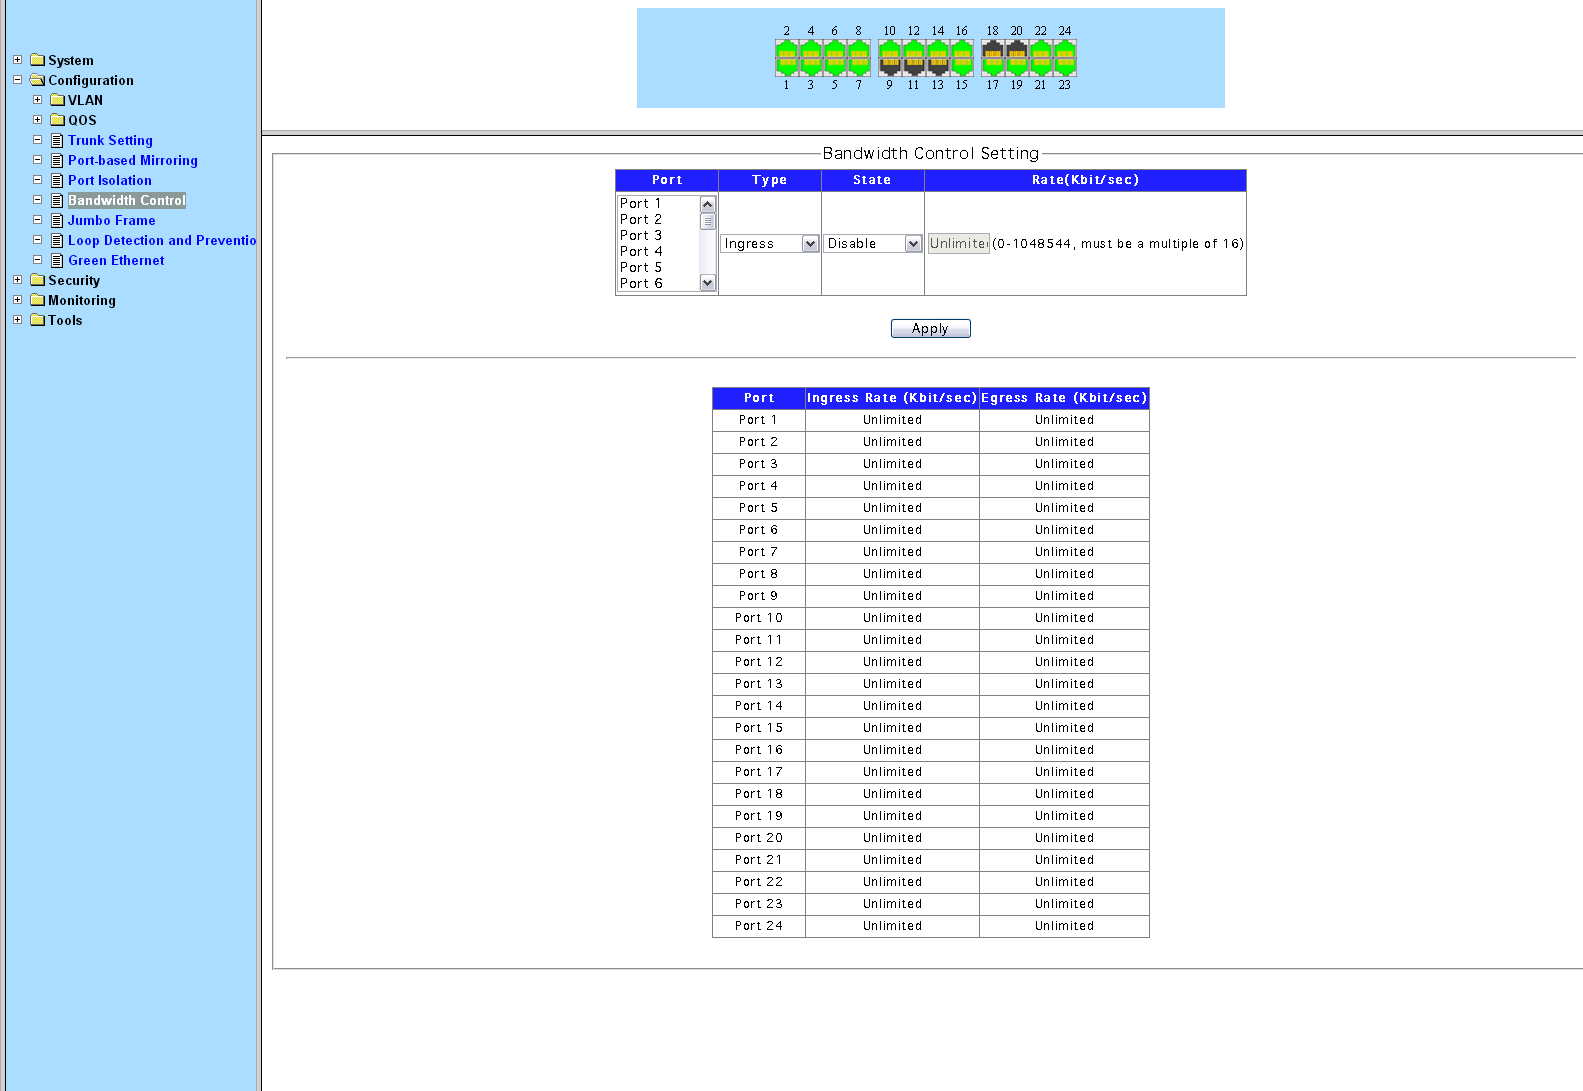Open the Type dropdown showing Ingress
This screenshot has width=1583, height=1091.
(x=770, y=244)
